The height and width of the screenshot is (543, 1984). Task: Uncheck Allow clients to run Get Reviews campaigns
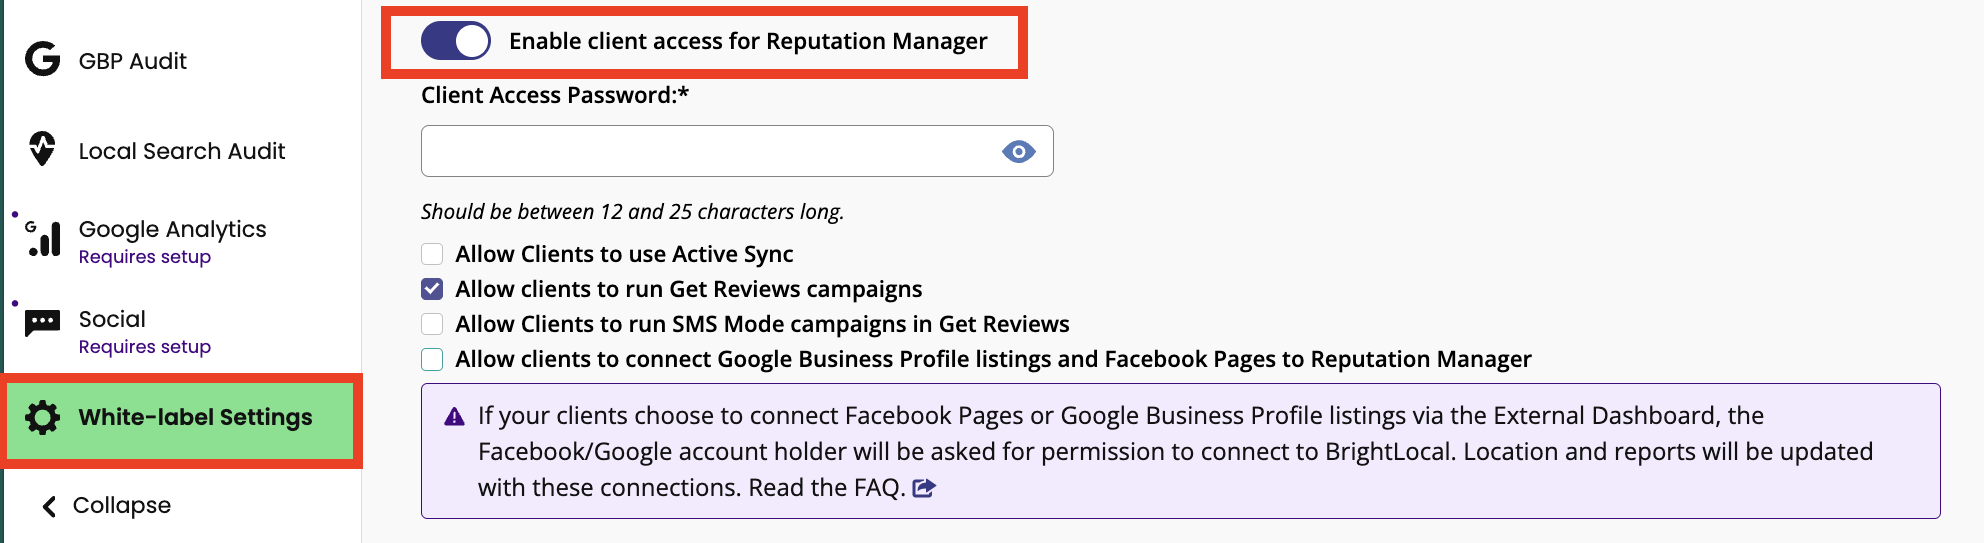[432, 289]
